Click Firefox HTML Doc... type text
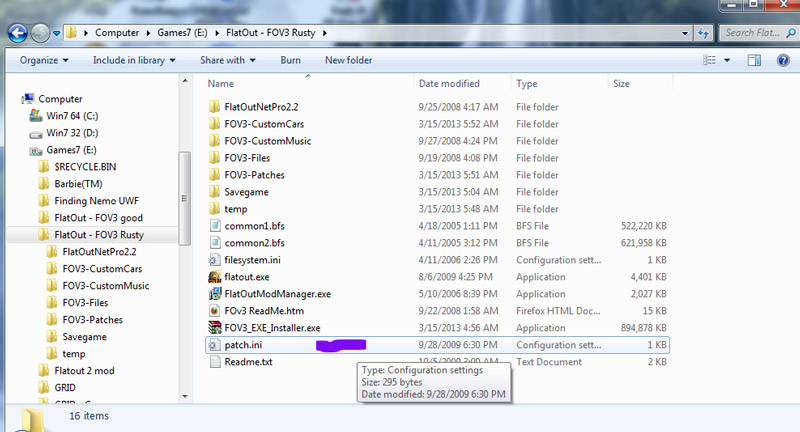This screenshot has height=432, width=800. [x=558, y=311]
